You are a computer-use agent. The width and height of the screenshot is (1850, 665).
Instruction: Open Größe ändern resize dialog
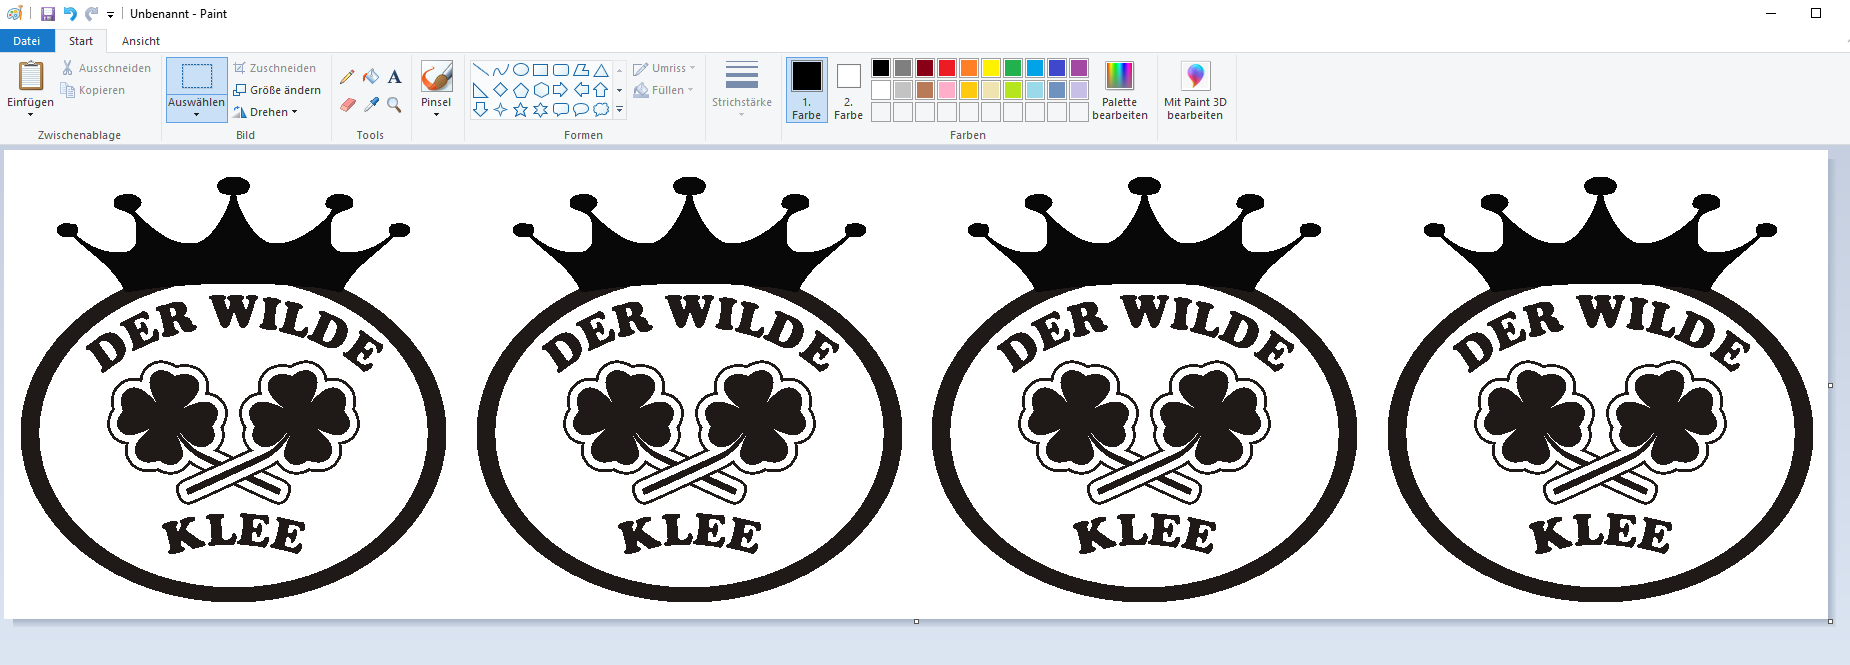(277, 90)
